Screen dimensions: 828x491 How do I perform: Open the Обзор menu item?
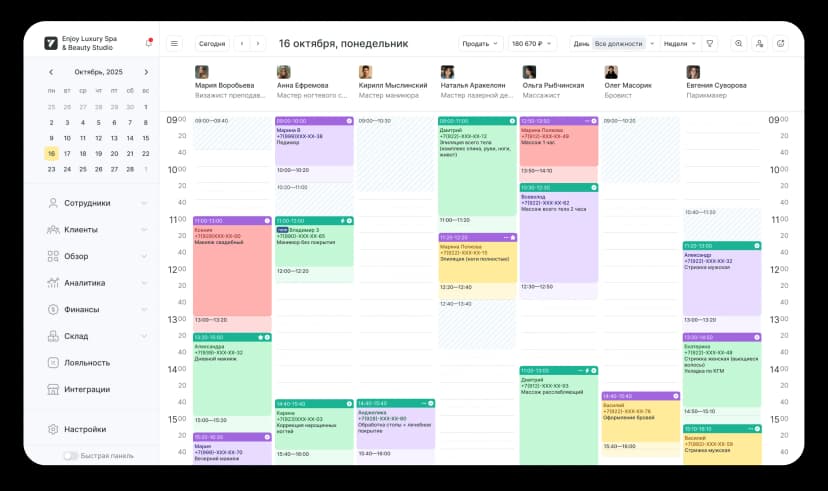[76, 256]
